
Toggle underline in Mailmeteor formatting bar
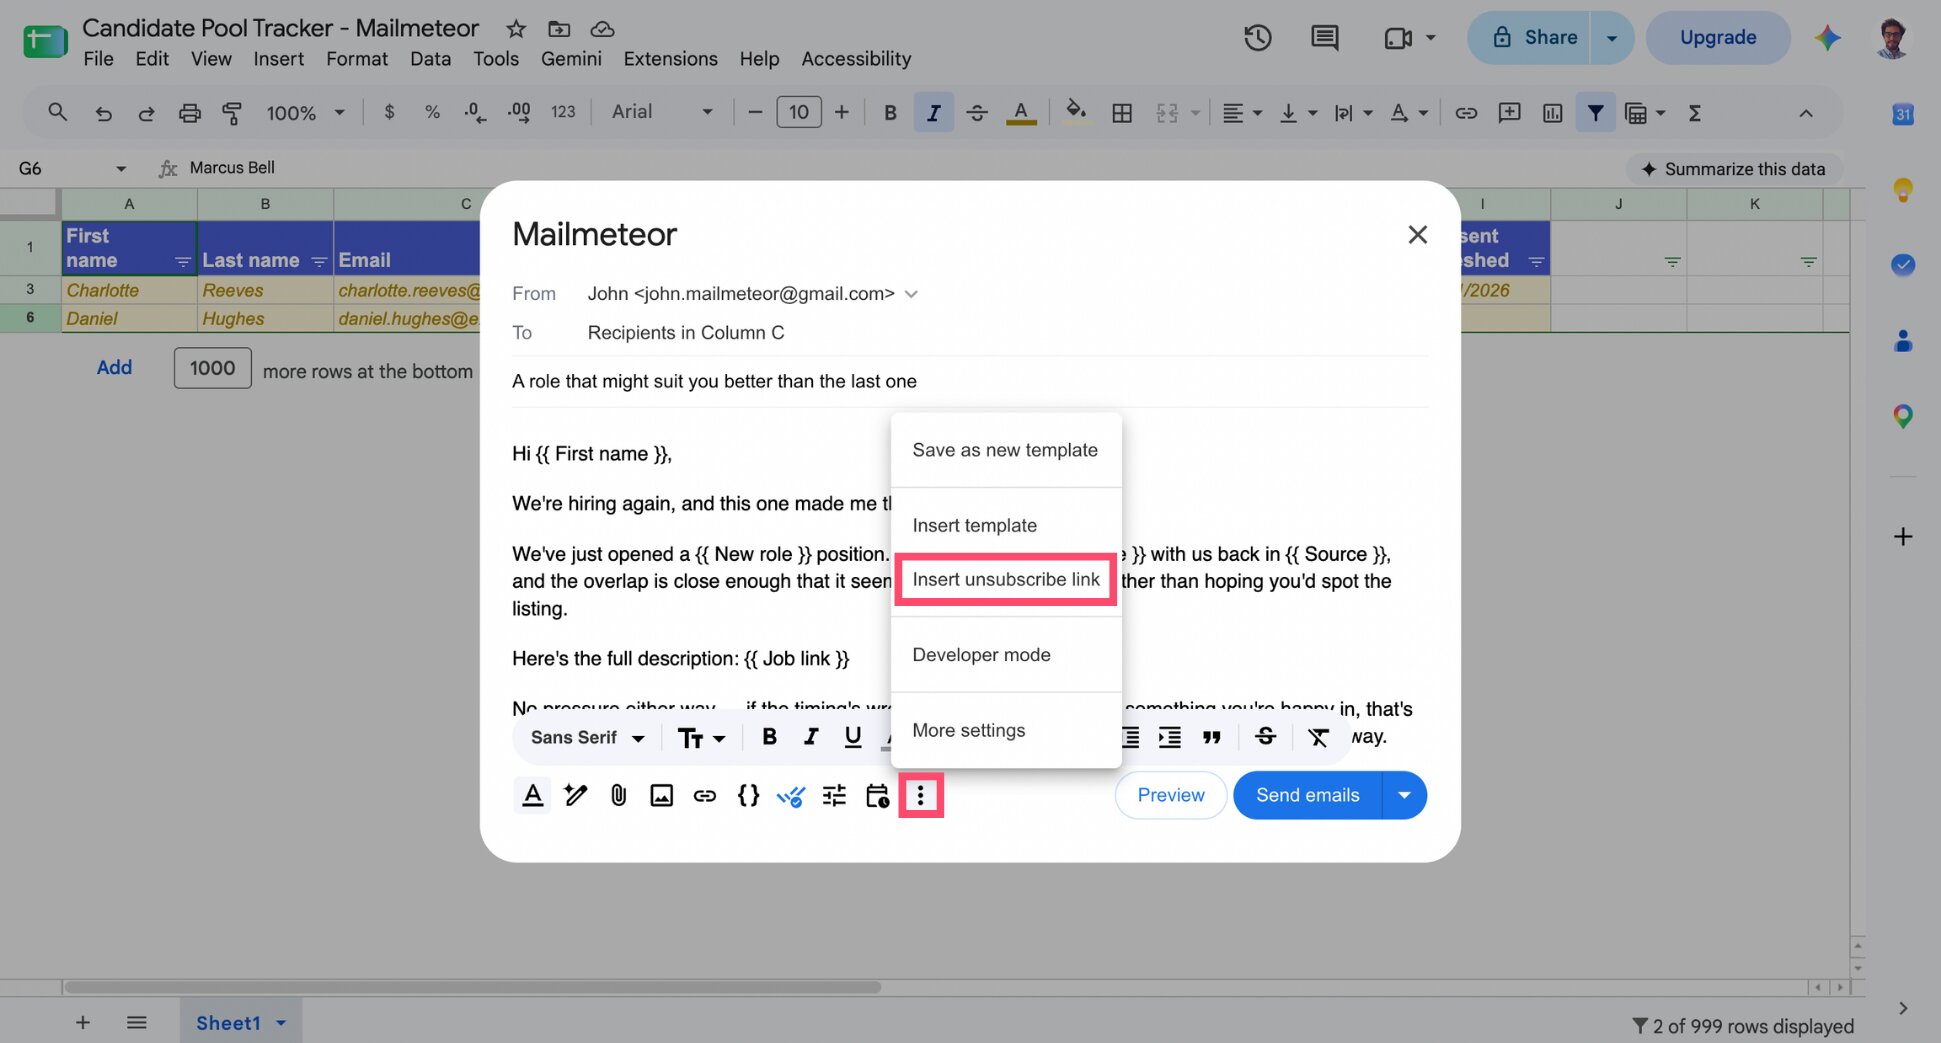click(852, 737)
